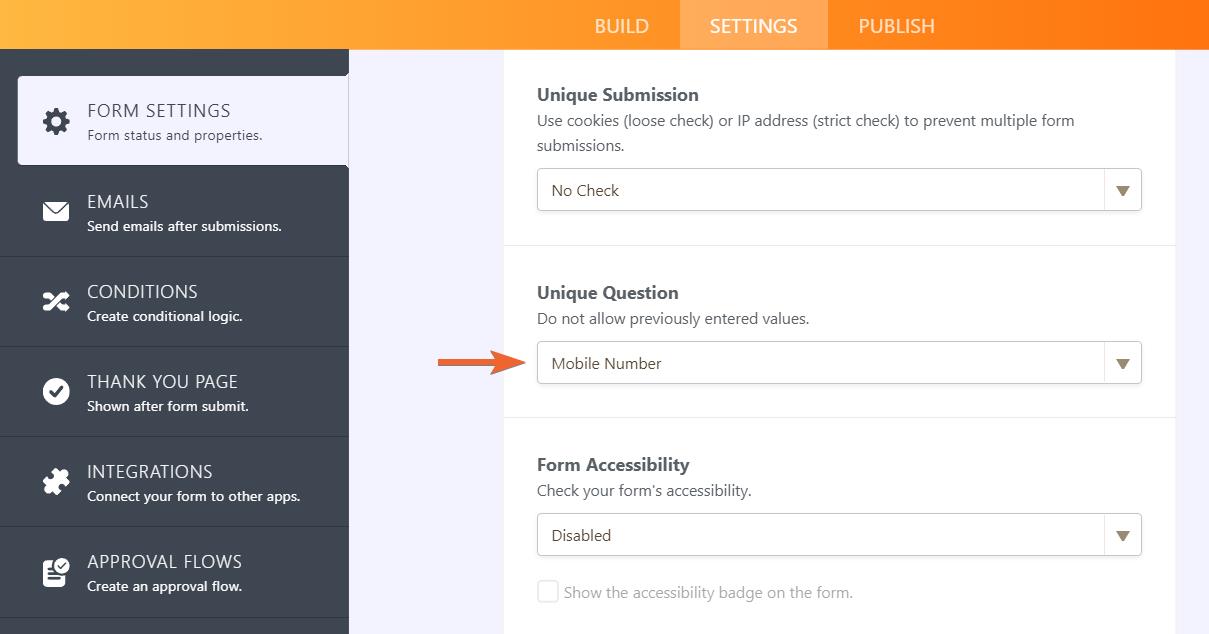The image size is (1209, 634).
Task: Enable the accessibility badge checkbox
Action: pyautogui.click(x=548, y=592)
